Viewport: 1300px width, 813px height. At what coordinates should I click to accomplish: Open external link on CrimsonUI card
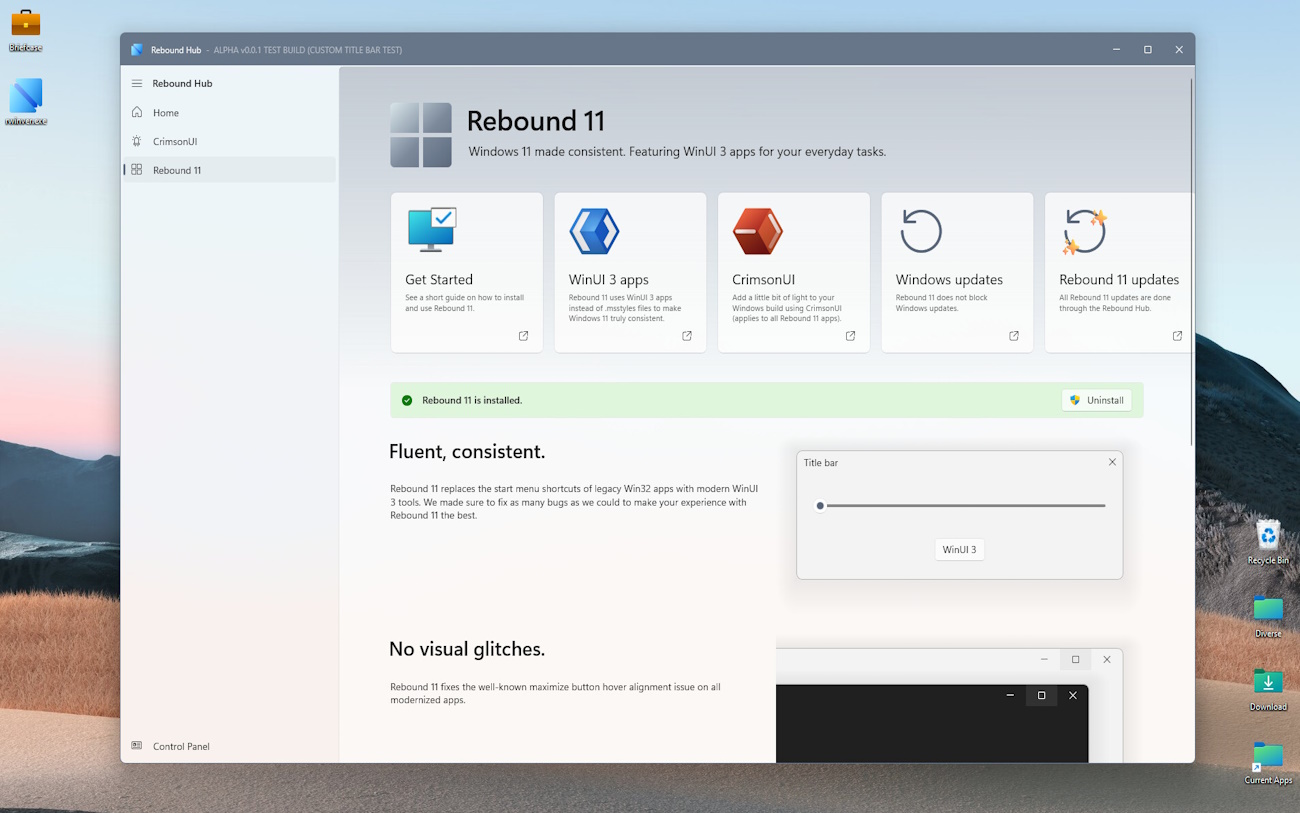pyautogui.click(x=850, y=336)
